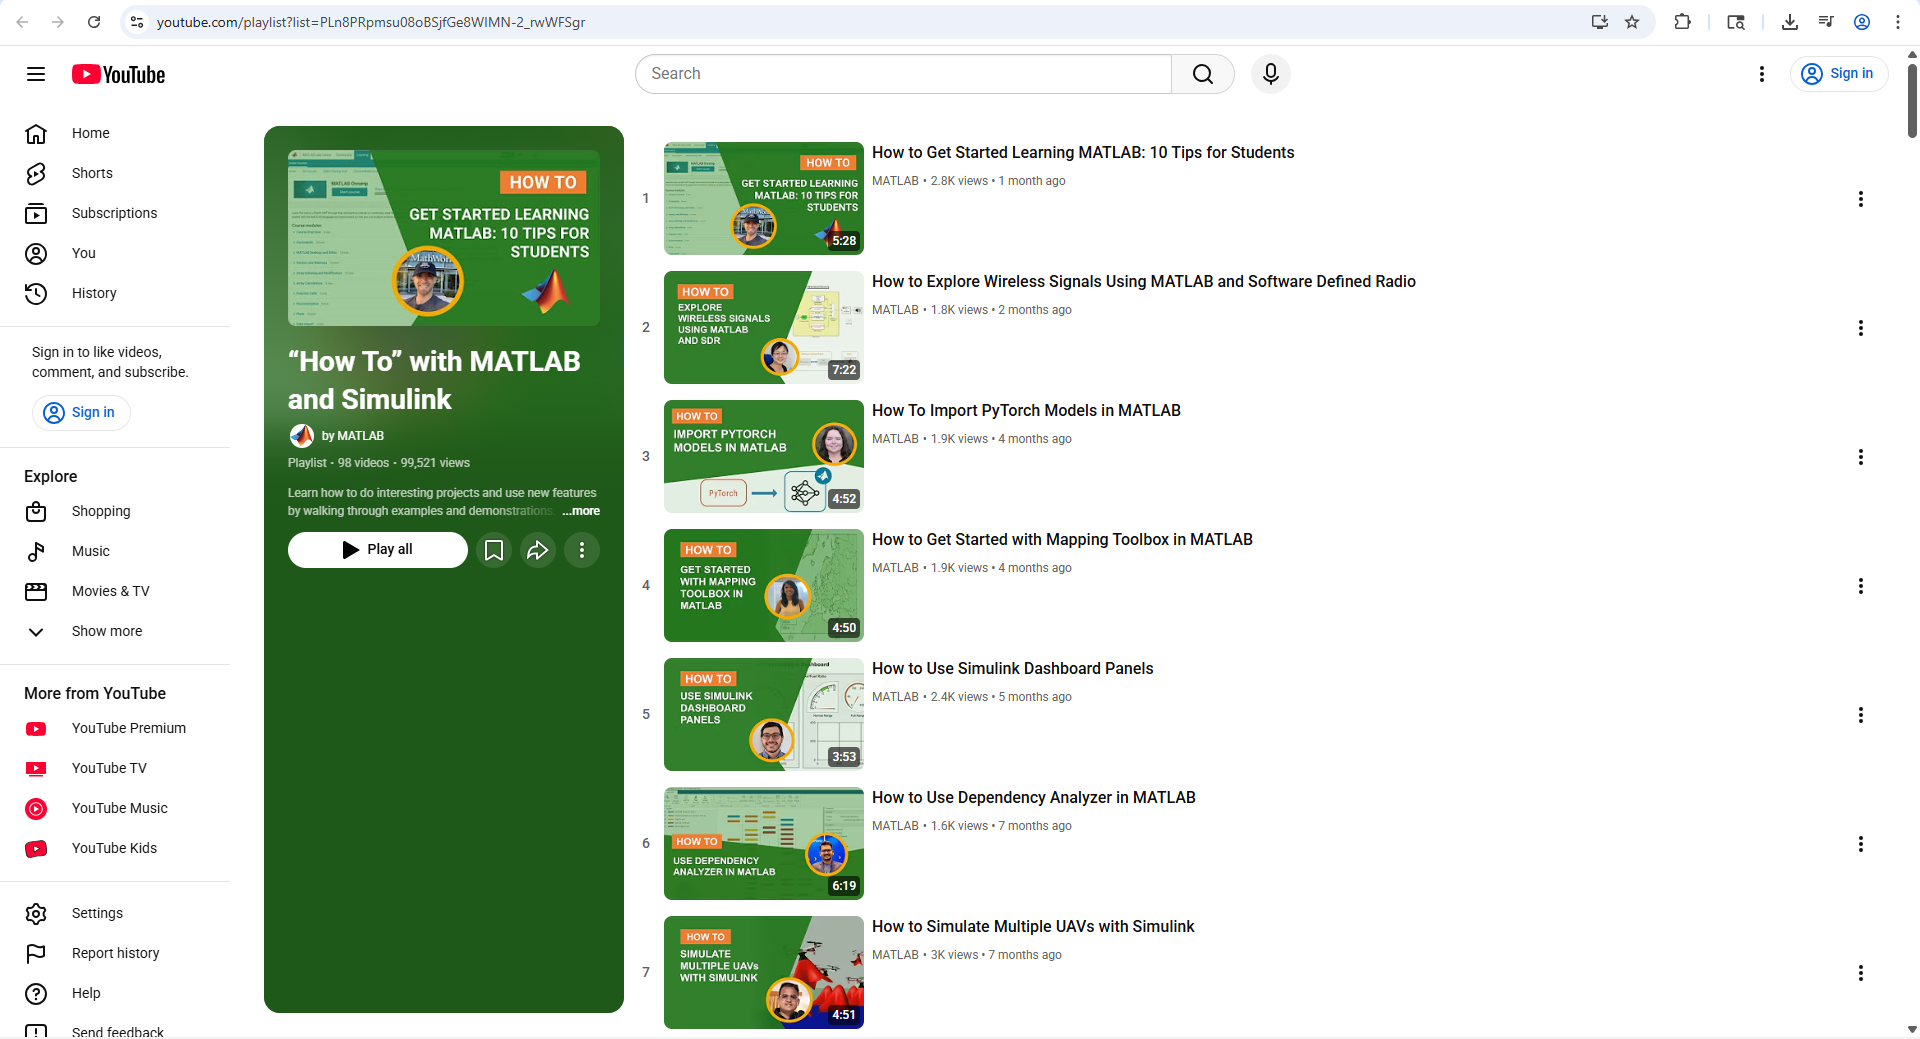Open action menu for Dependency Analyzer video
Image resolution: width=1920 pixels, height=1039 pixels.
click(x=1861, y=844)
